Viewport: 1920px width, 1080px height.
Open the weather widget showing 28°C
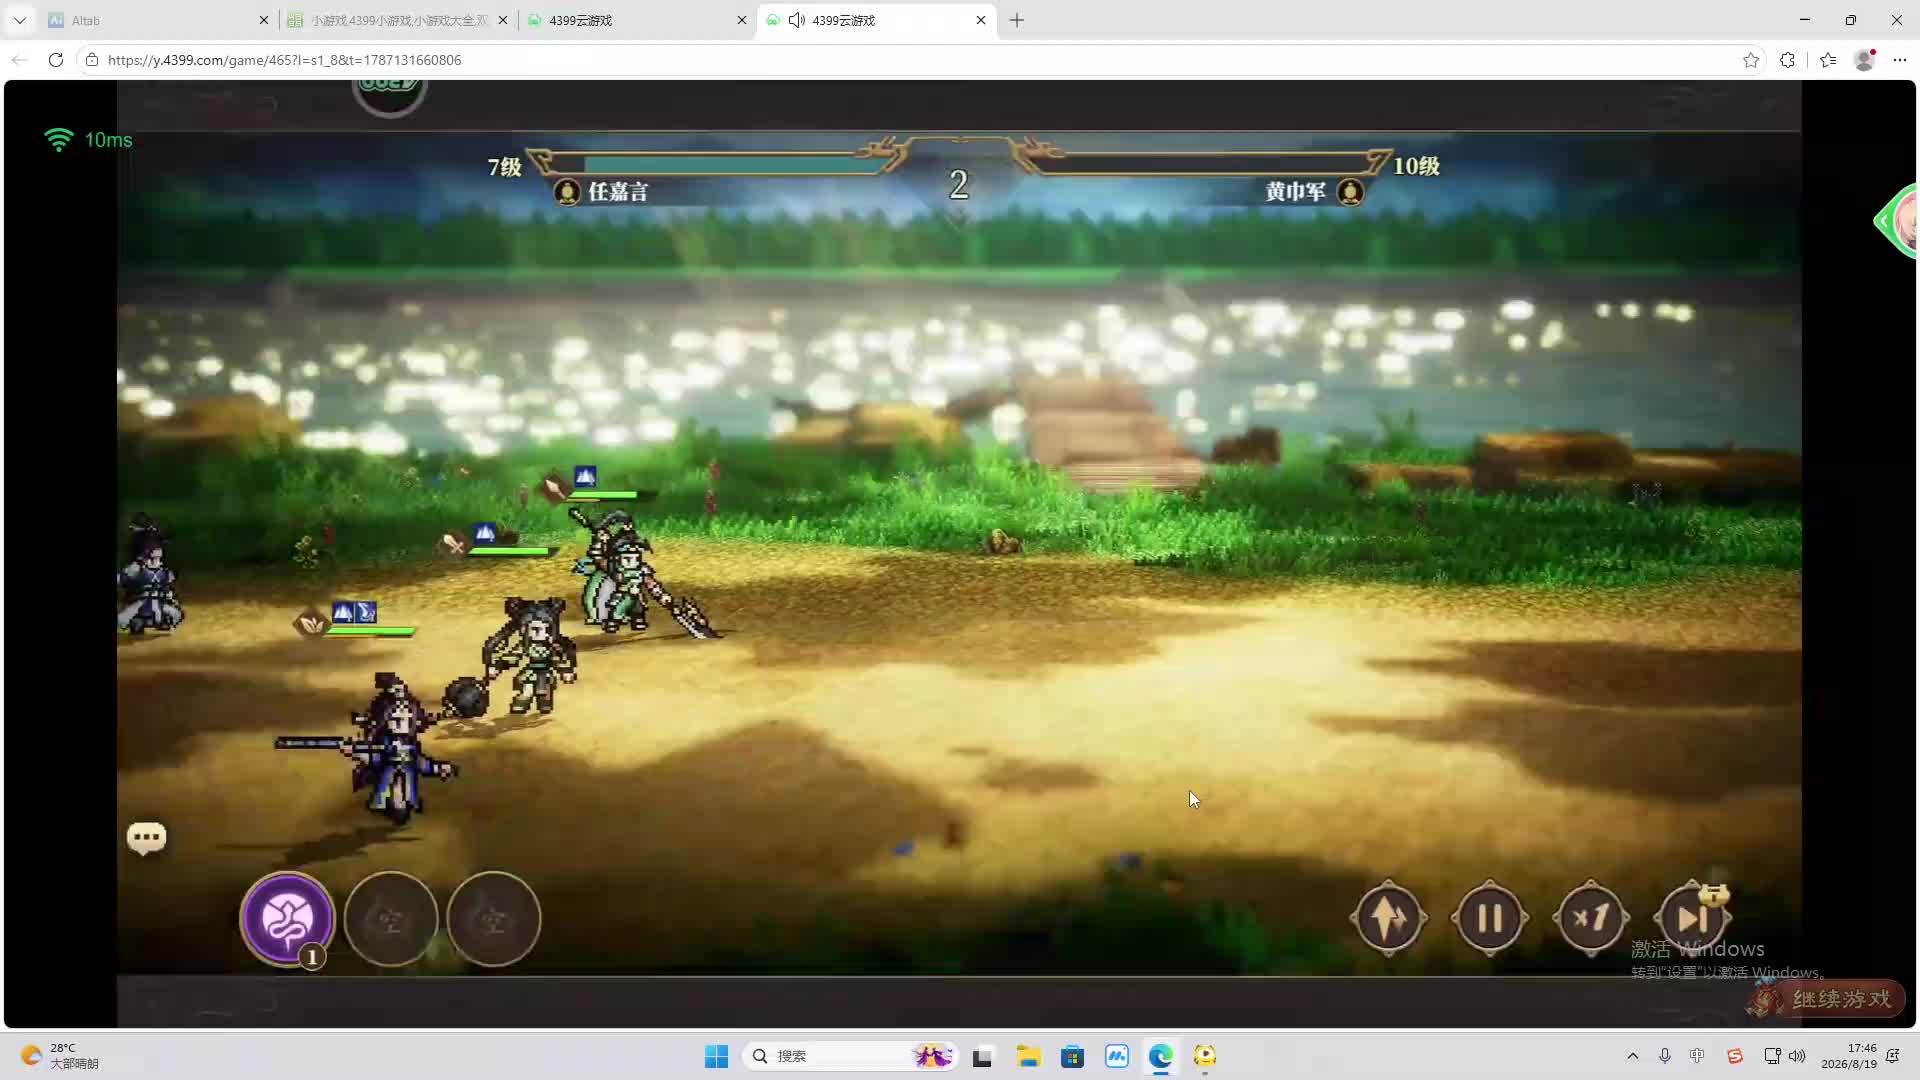(60, 1056)
